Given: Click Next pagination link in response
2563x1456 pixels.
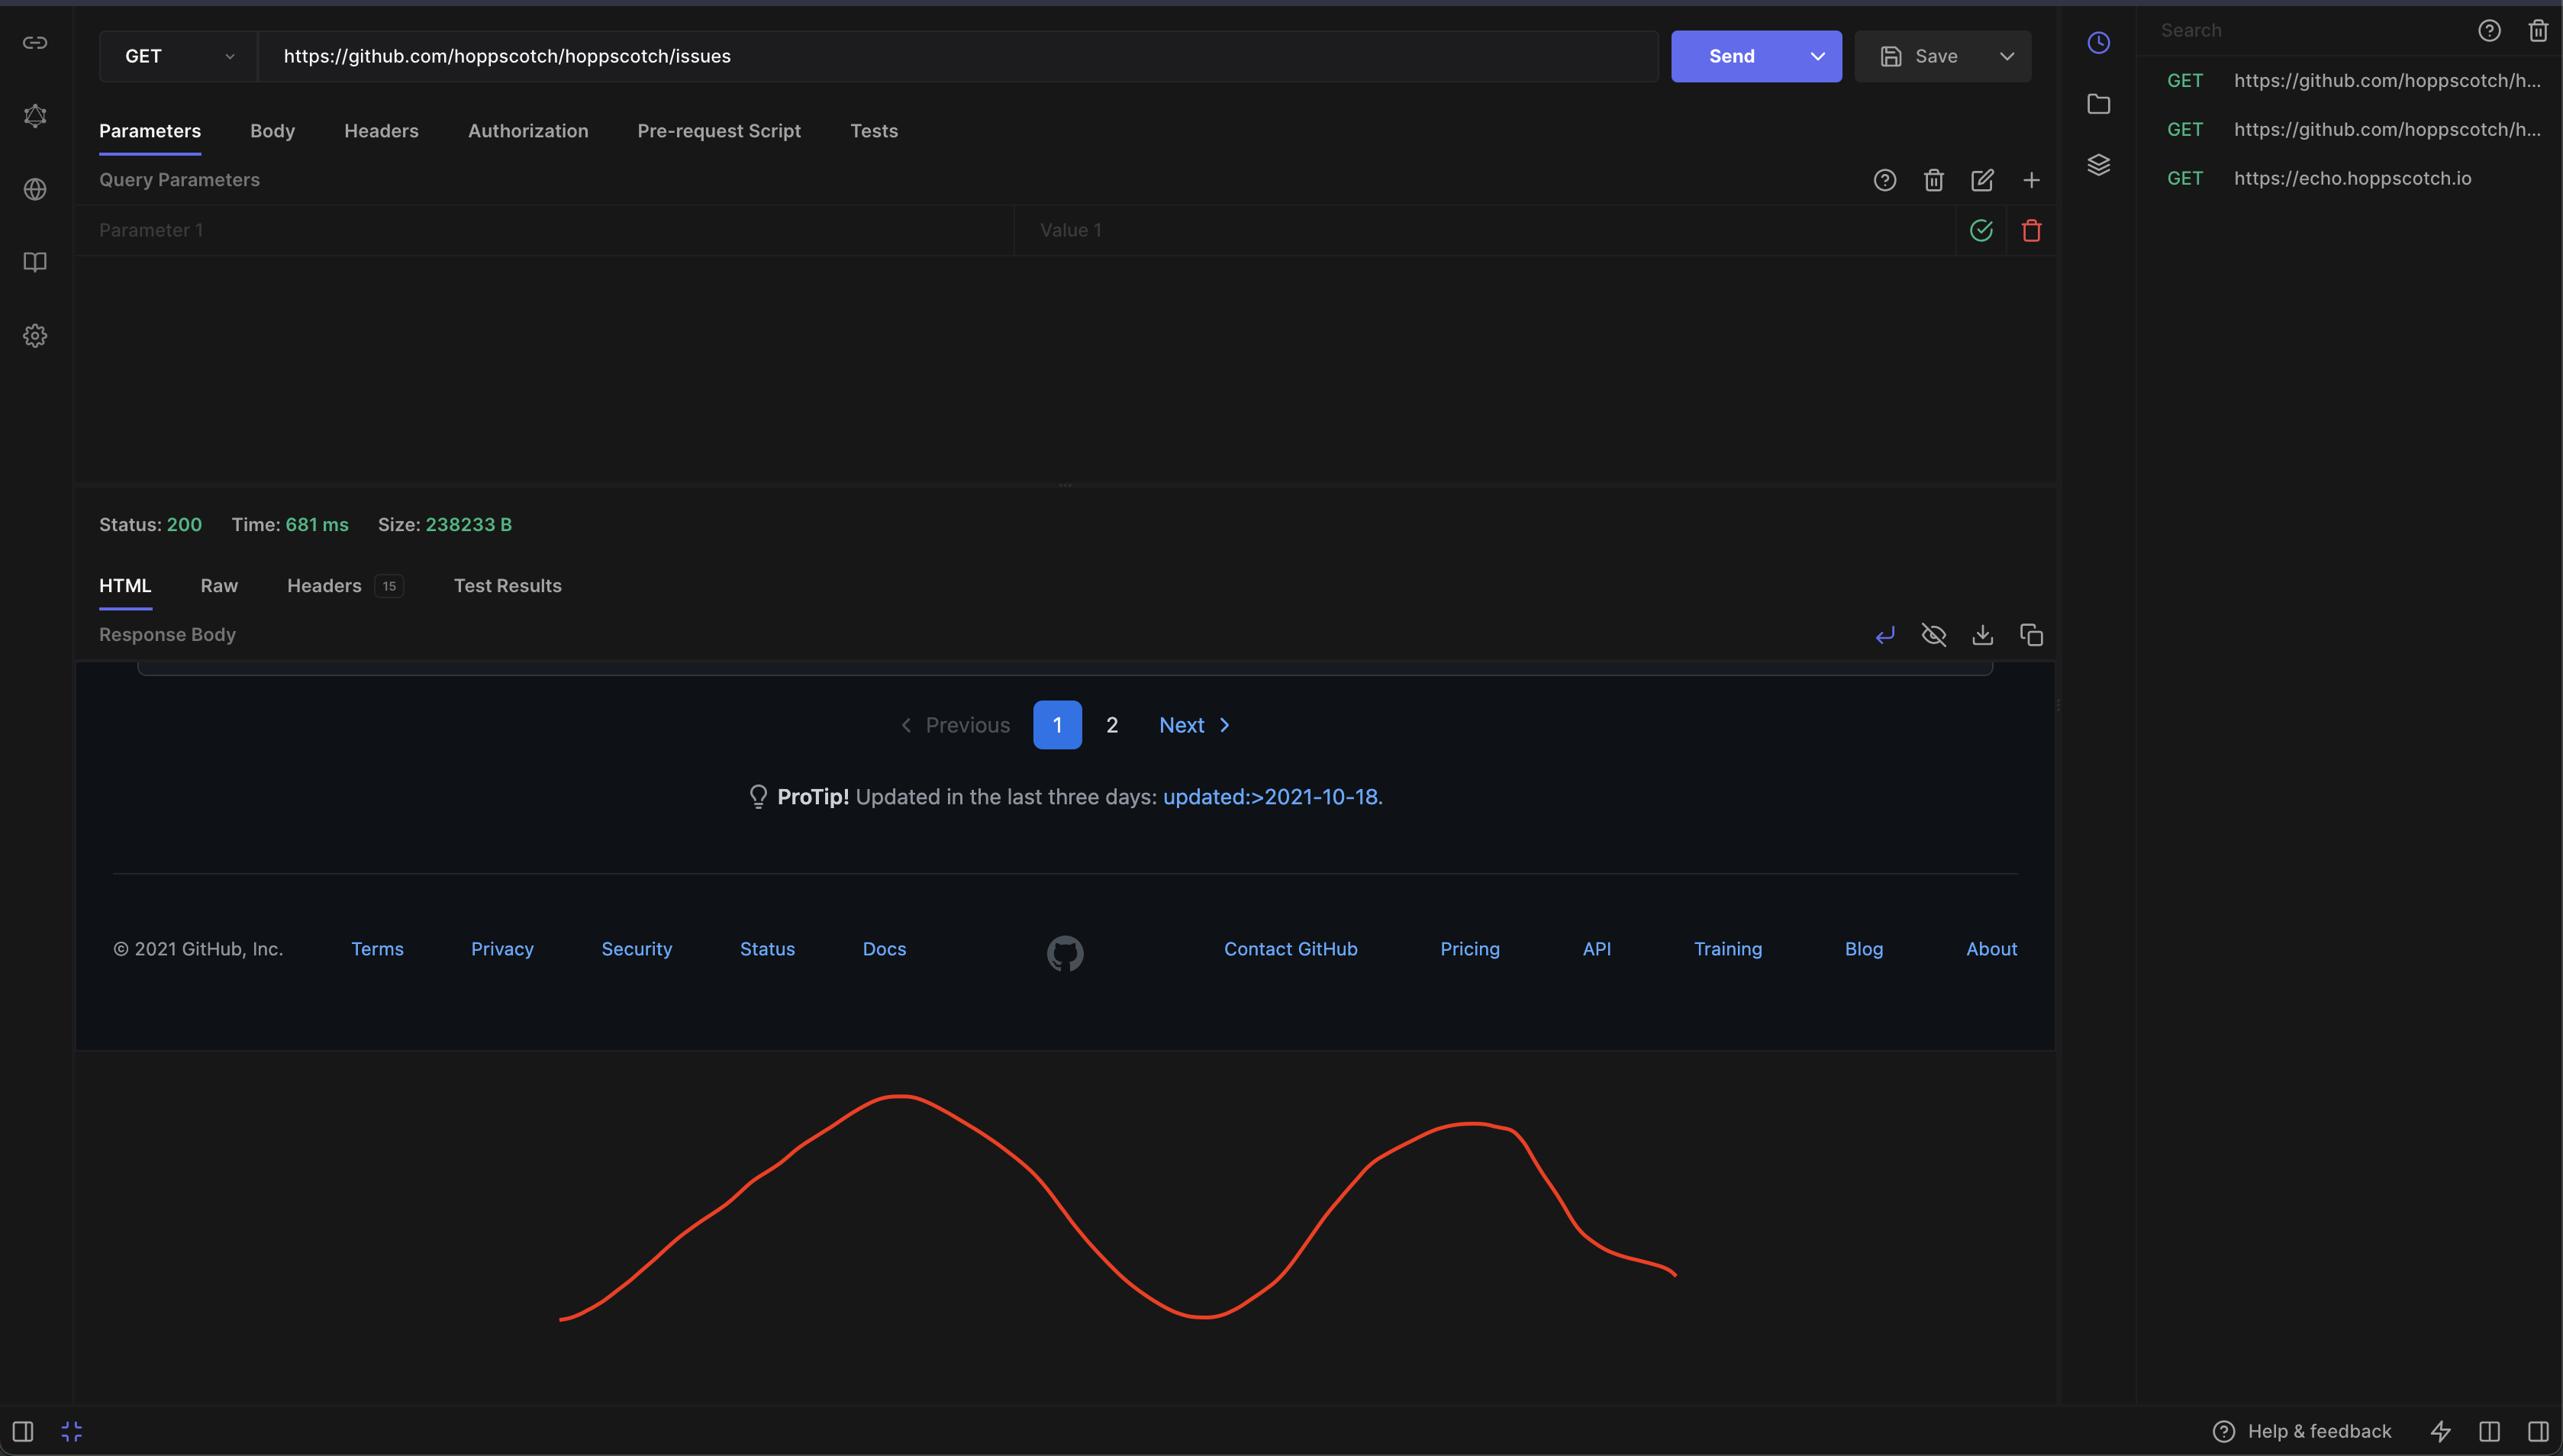Looking at the screenshot, I should [1194, 725].
